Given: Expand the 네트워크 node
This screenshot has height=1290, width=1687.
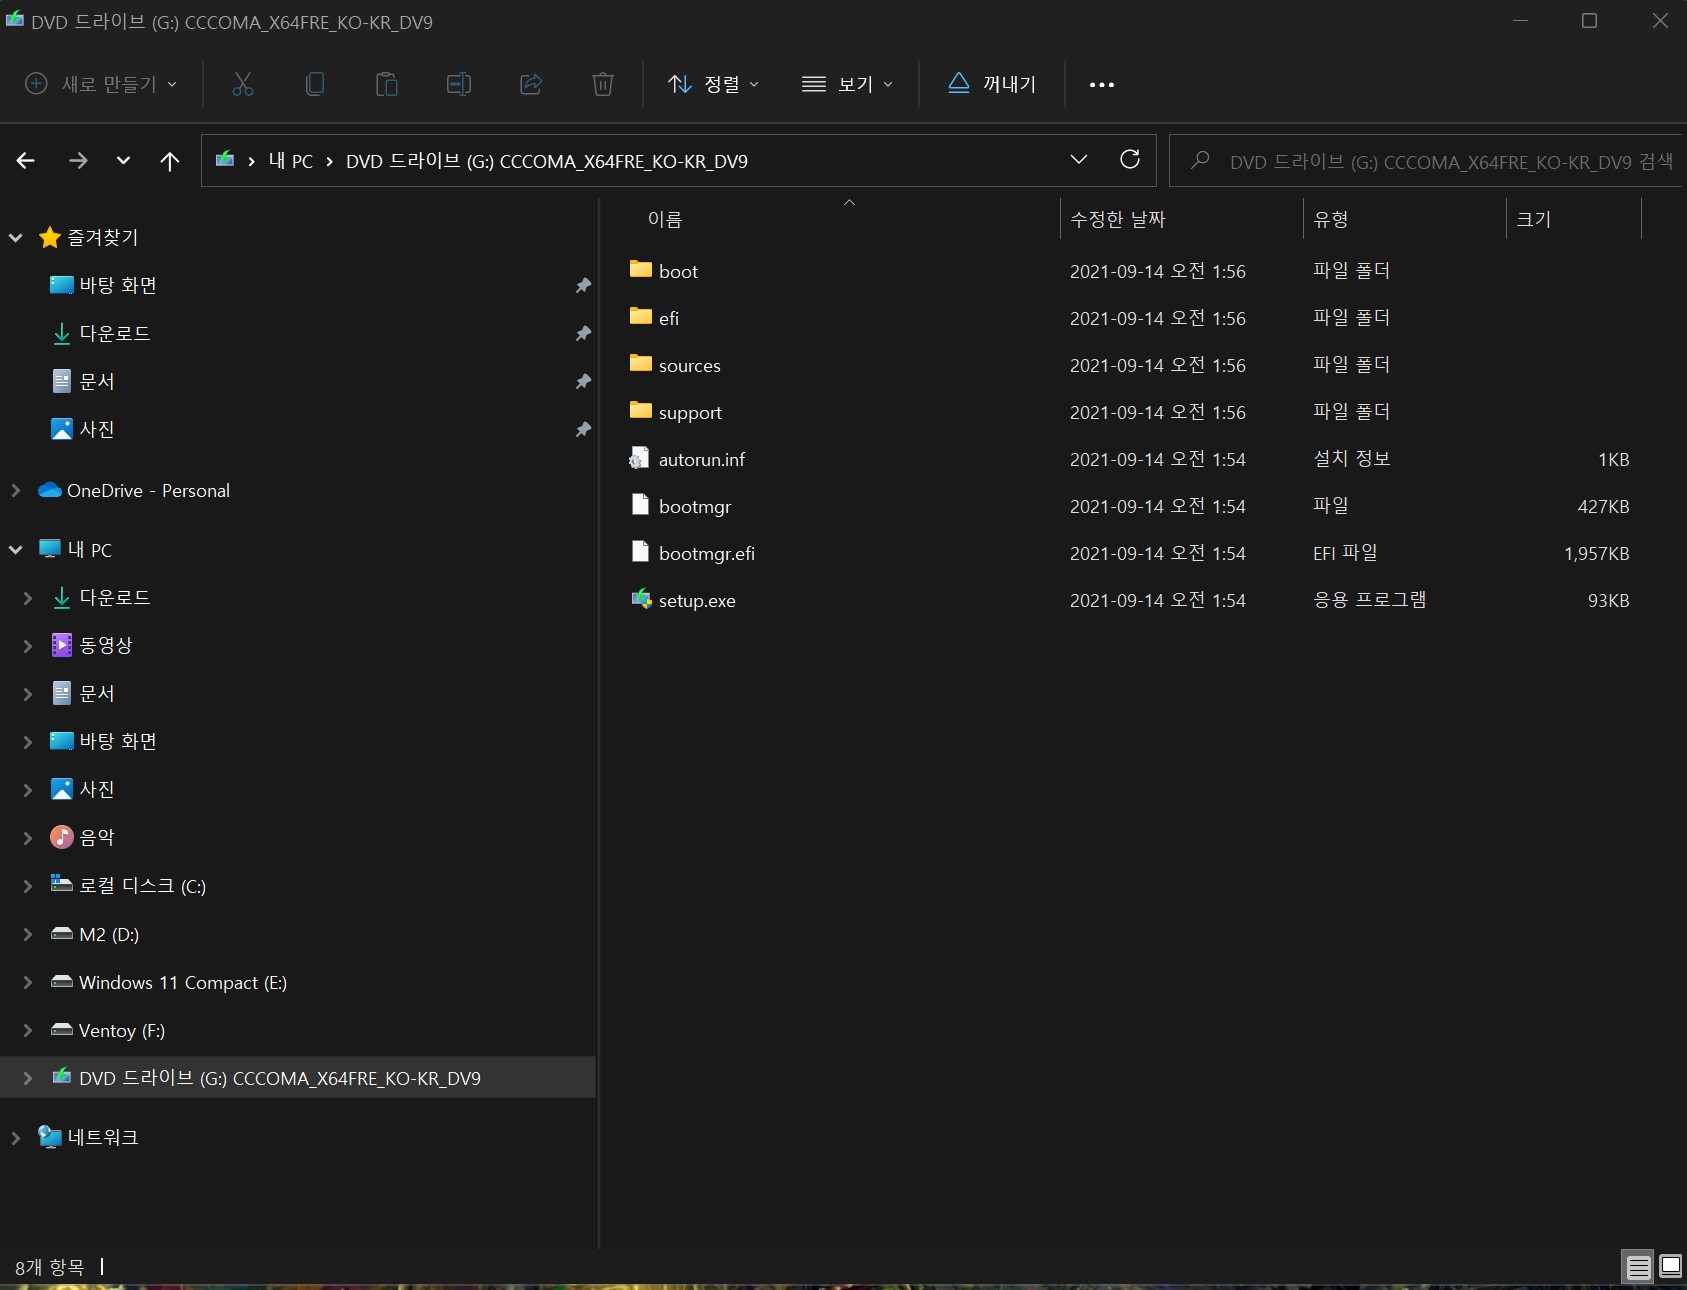Looking at the screenshot, I should pyautogui.click(x=15, y=1137).
